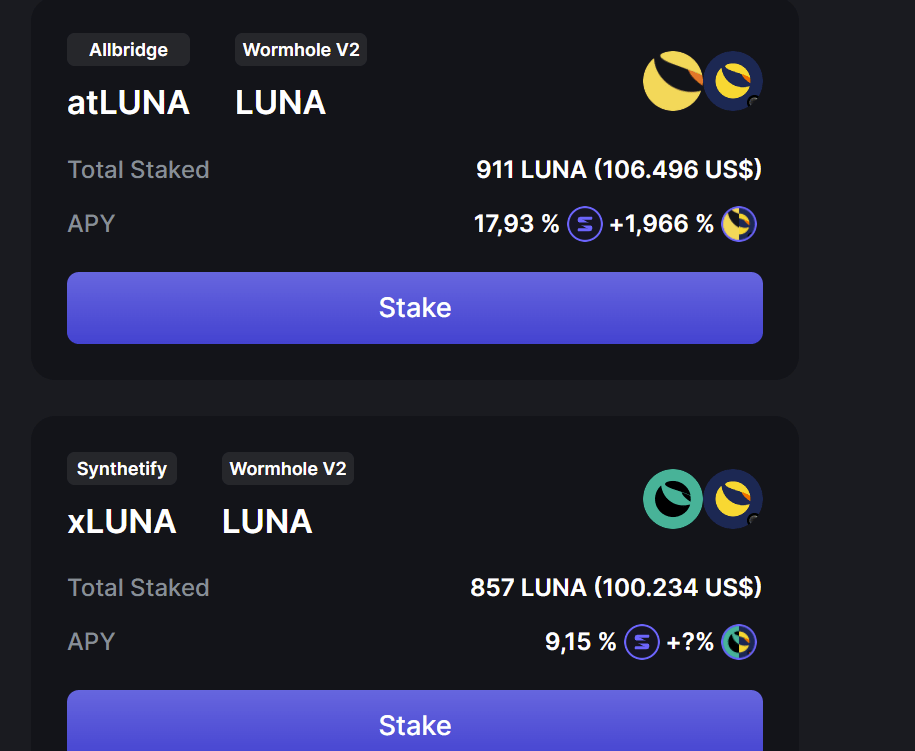Click the +?% unknown APY value
Viewport: 915px width, 751px height.
pyautogui.click(x=691, y=642)
